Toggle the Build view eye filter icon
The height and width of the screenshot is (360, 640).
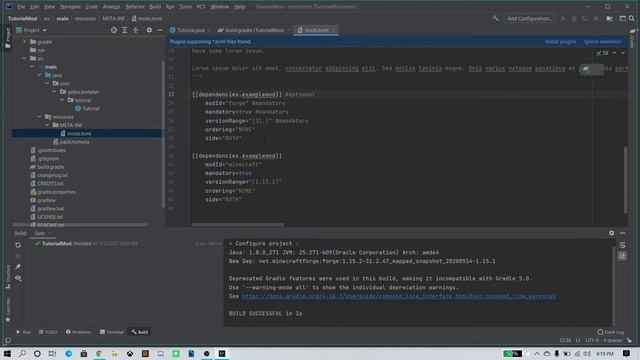[18, 278]
